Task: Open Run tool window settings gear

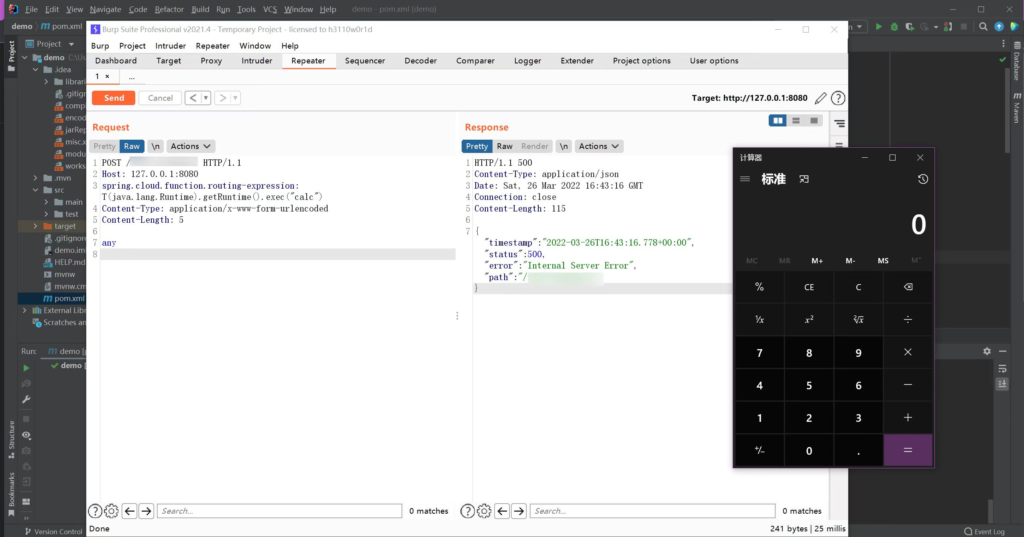Action: (x=987, y=351)
